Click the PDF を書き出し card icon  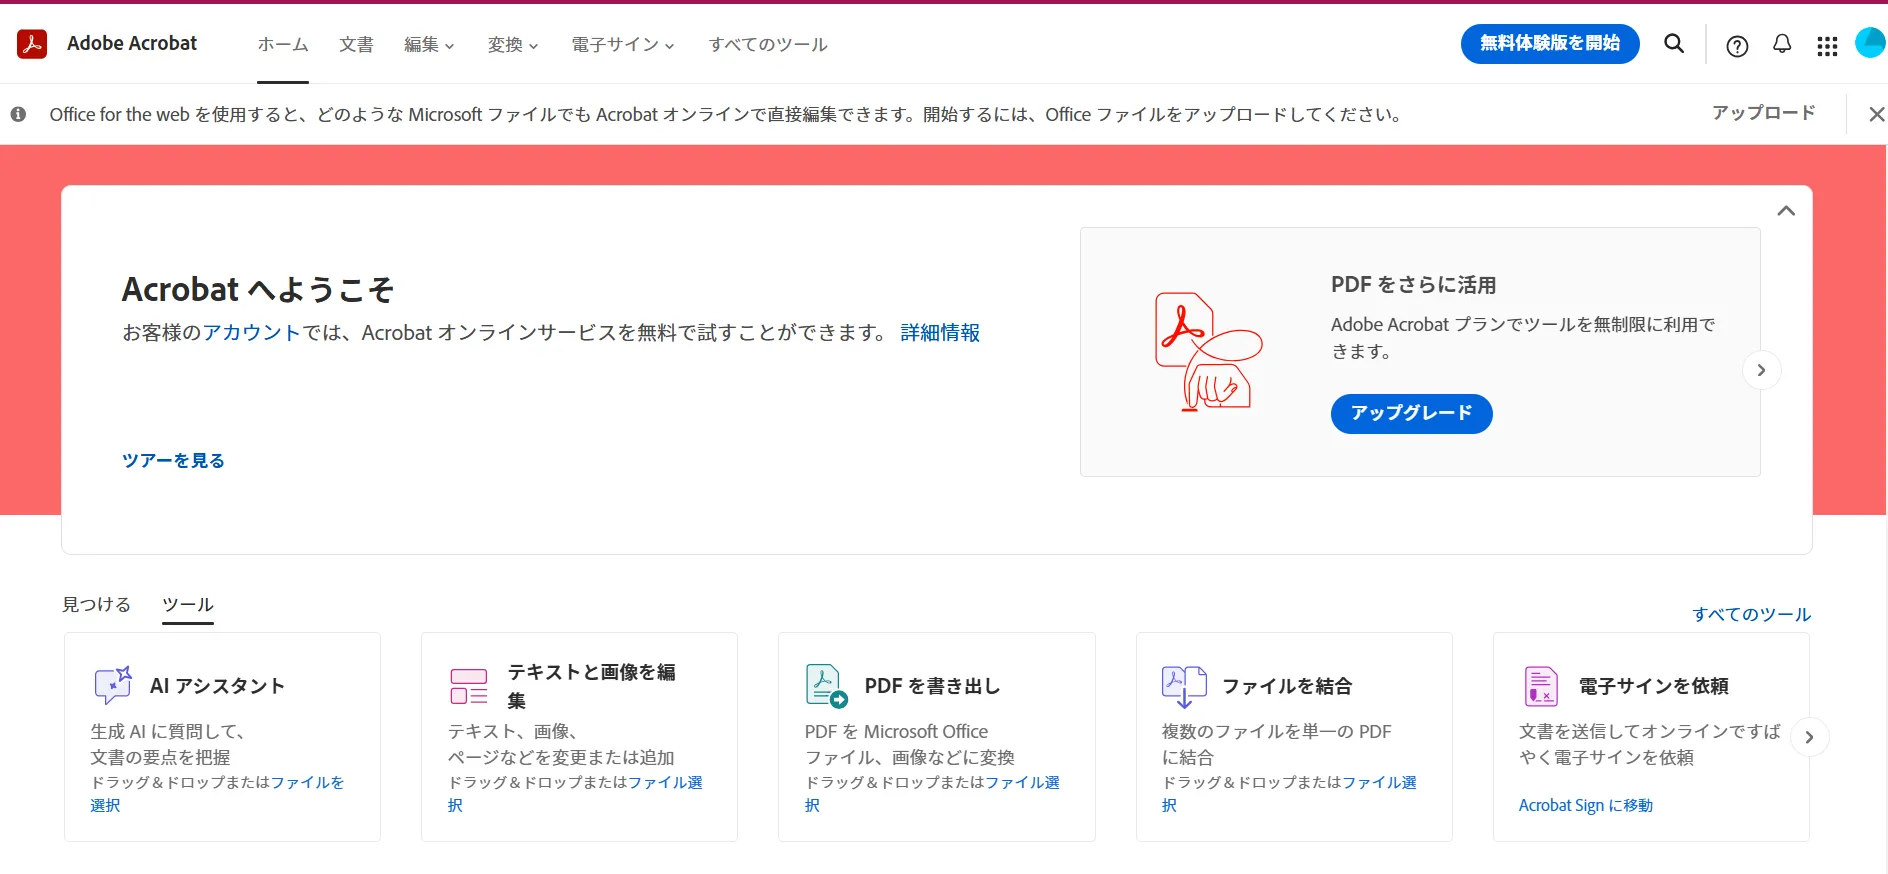click(826, 686)
